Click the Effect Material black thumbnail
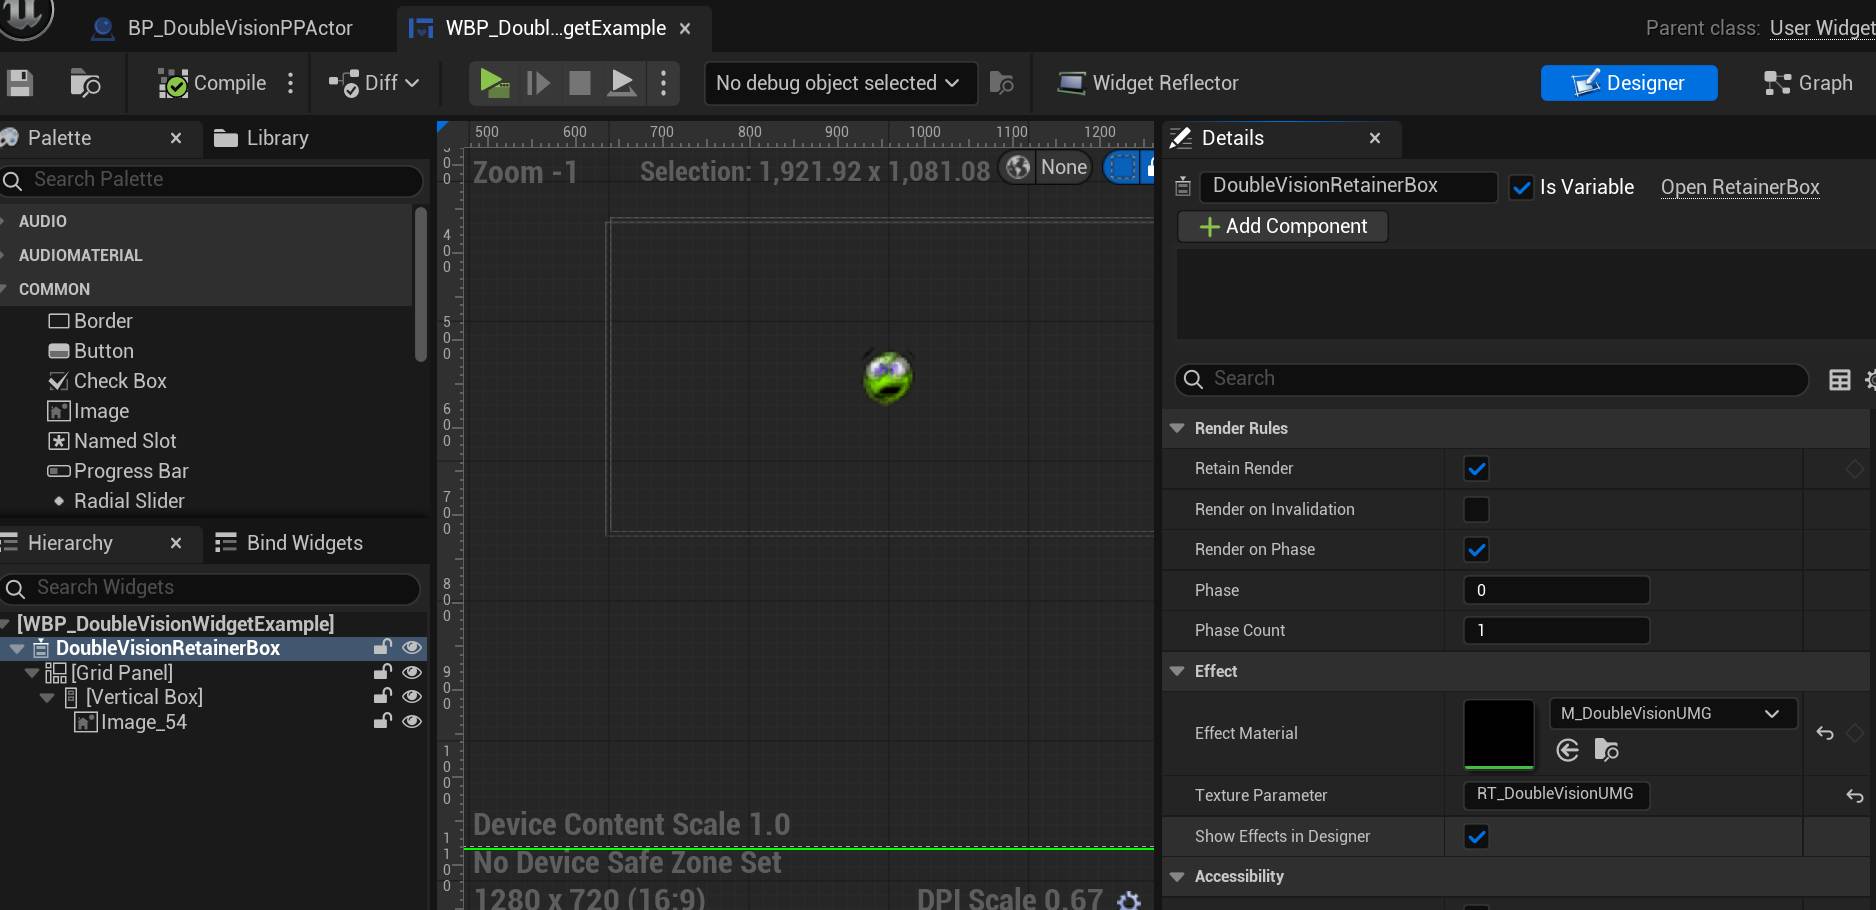The height and width of the screenshot is (910, 1876). click(1498, 733)
